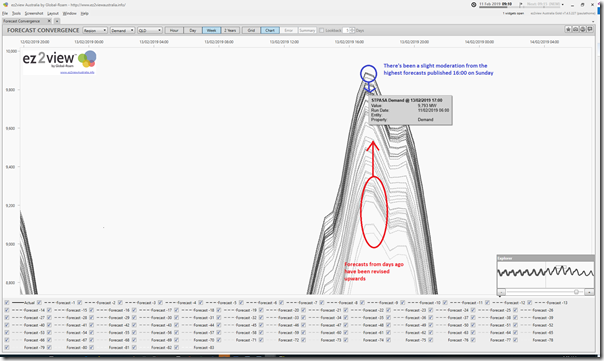Click the comment/feedback icon in widget toolbar
This screenshot has height=361, width=604.
[590, 29]
